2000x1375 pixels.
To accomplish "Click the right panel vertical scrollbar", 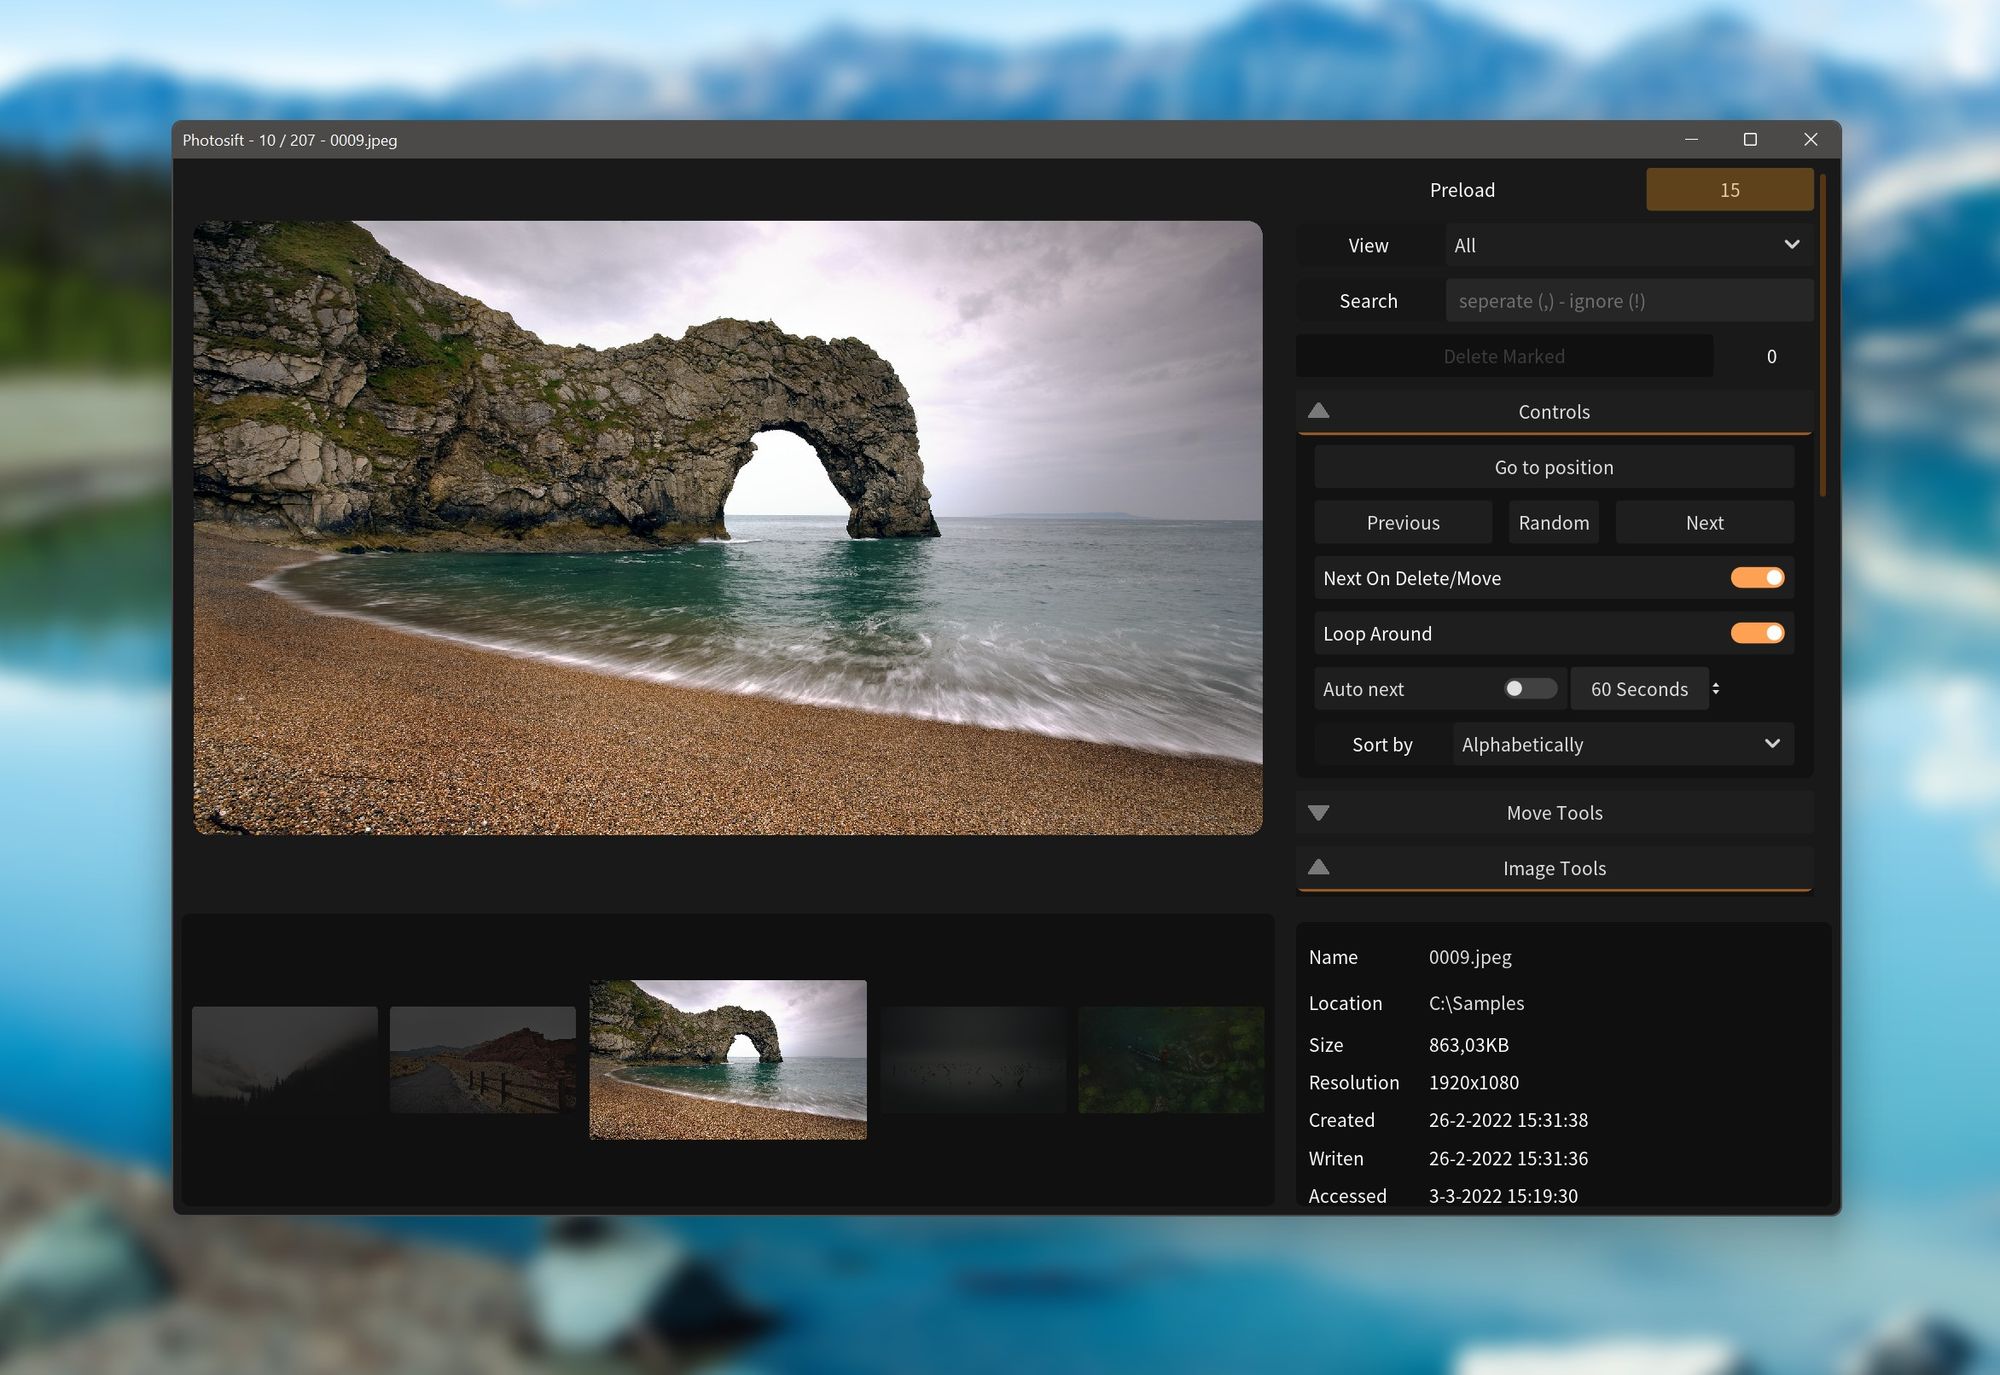I will [x=1823, y=335].
